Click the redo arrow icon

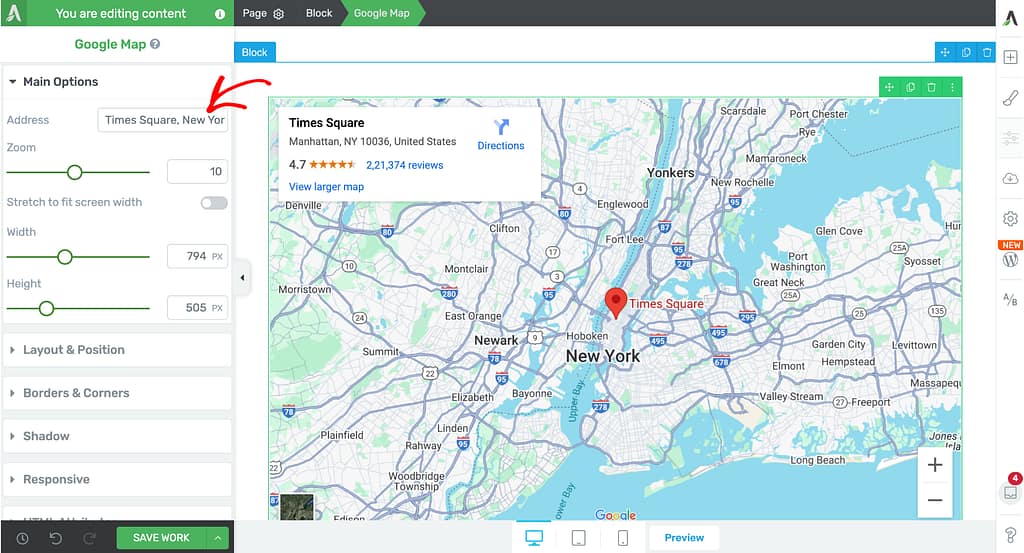[89, 538]
